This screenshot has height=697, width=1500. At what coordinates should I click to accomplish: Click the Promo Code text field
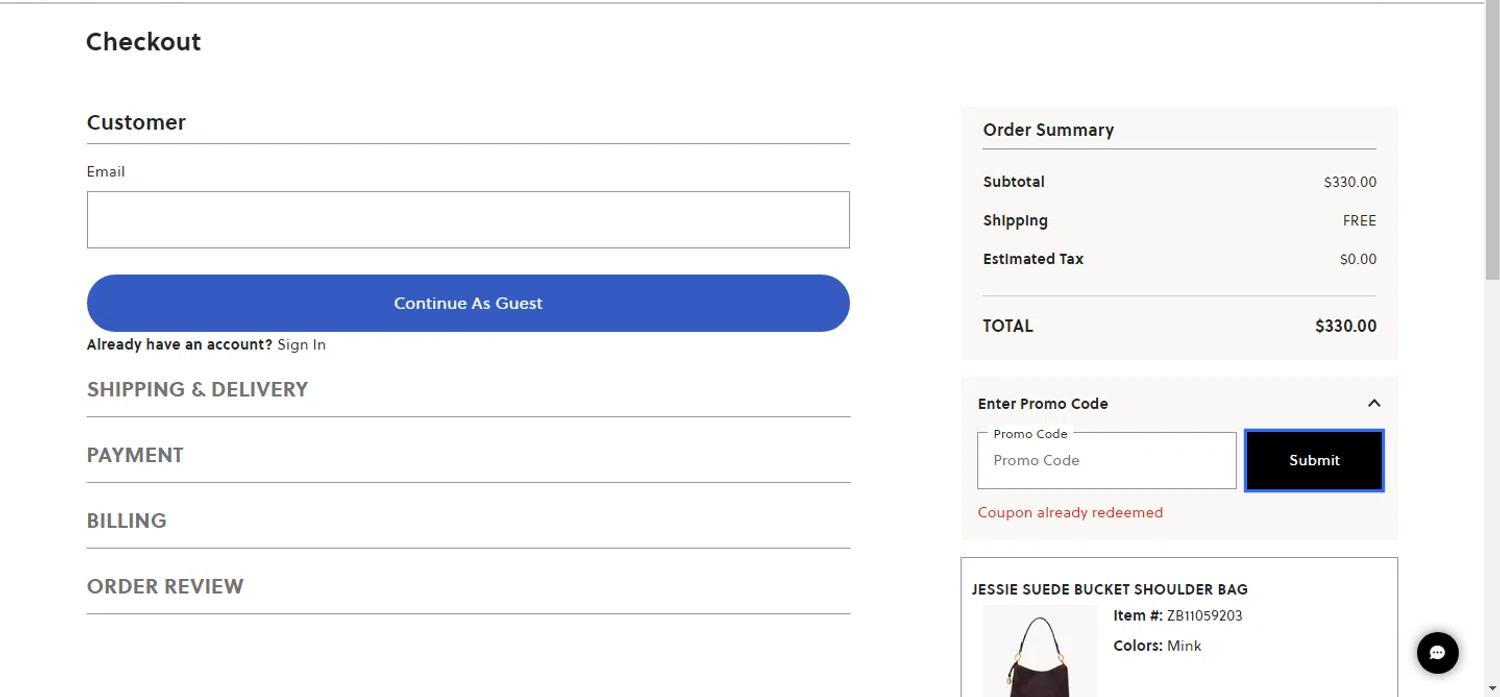point(1106,461)
